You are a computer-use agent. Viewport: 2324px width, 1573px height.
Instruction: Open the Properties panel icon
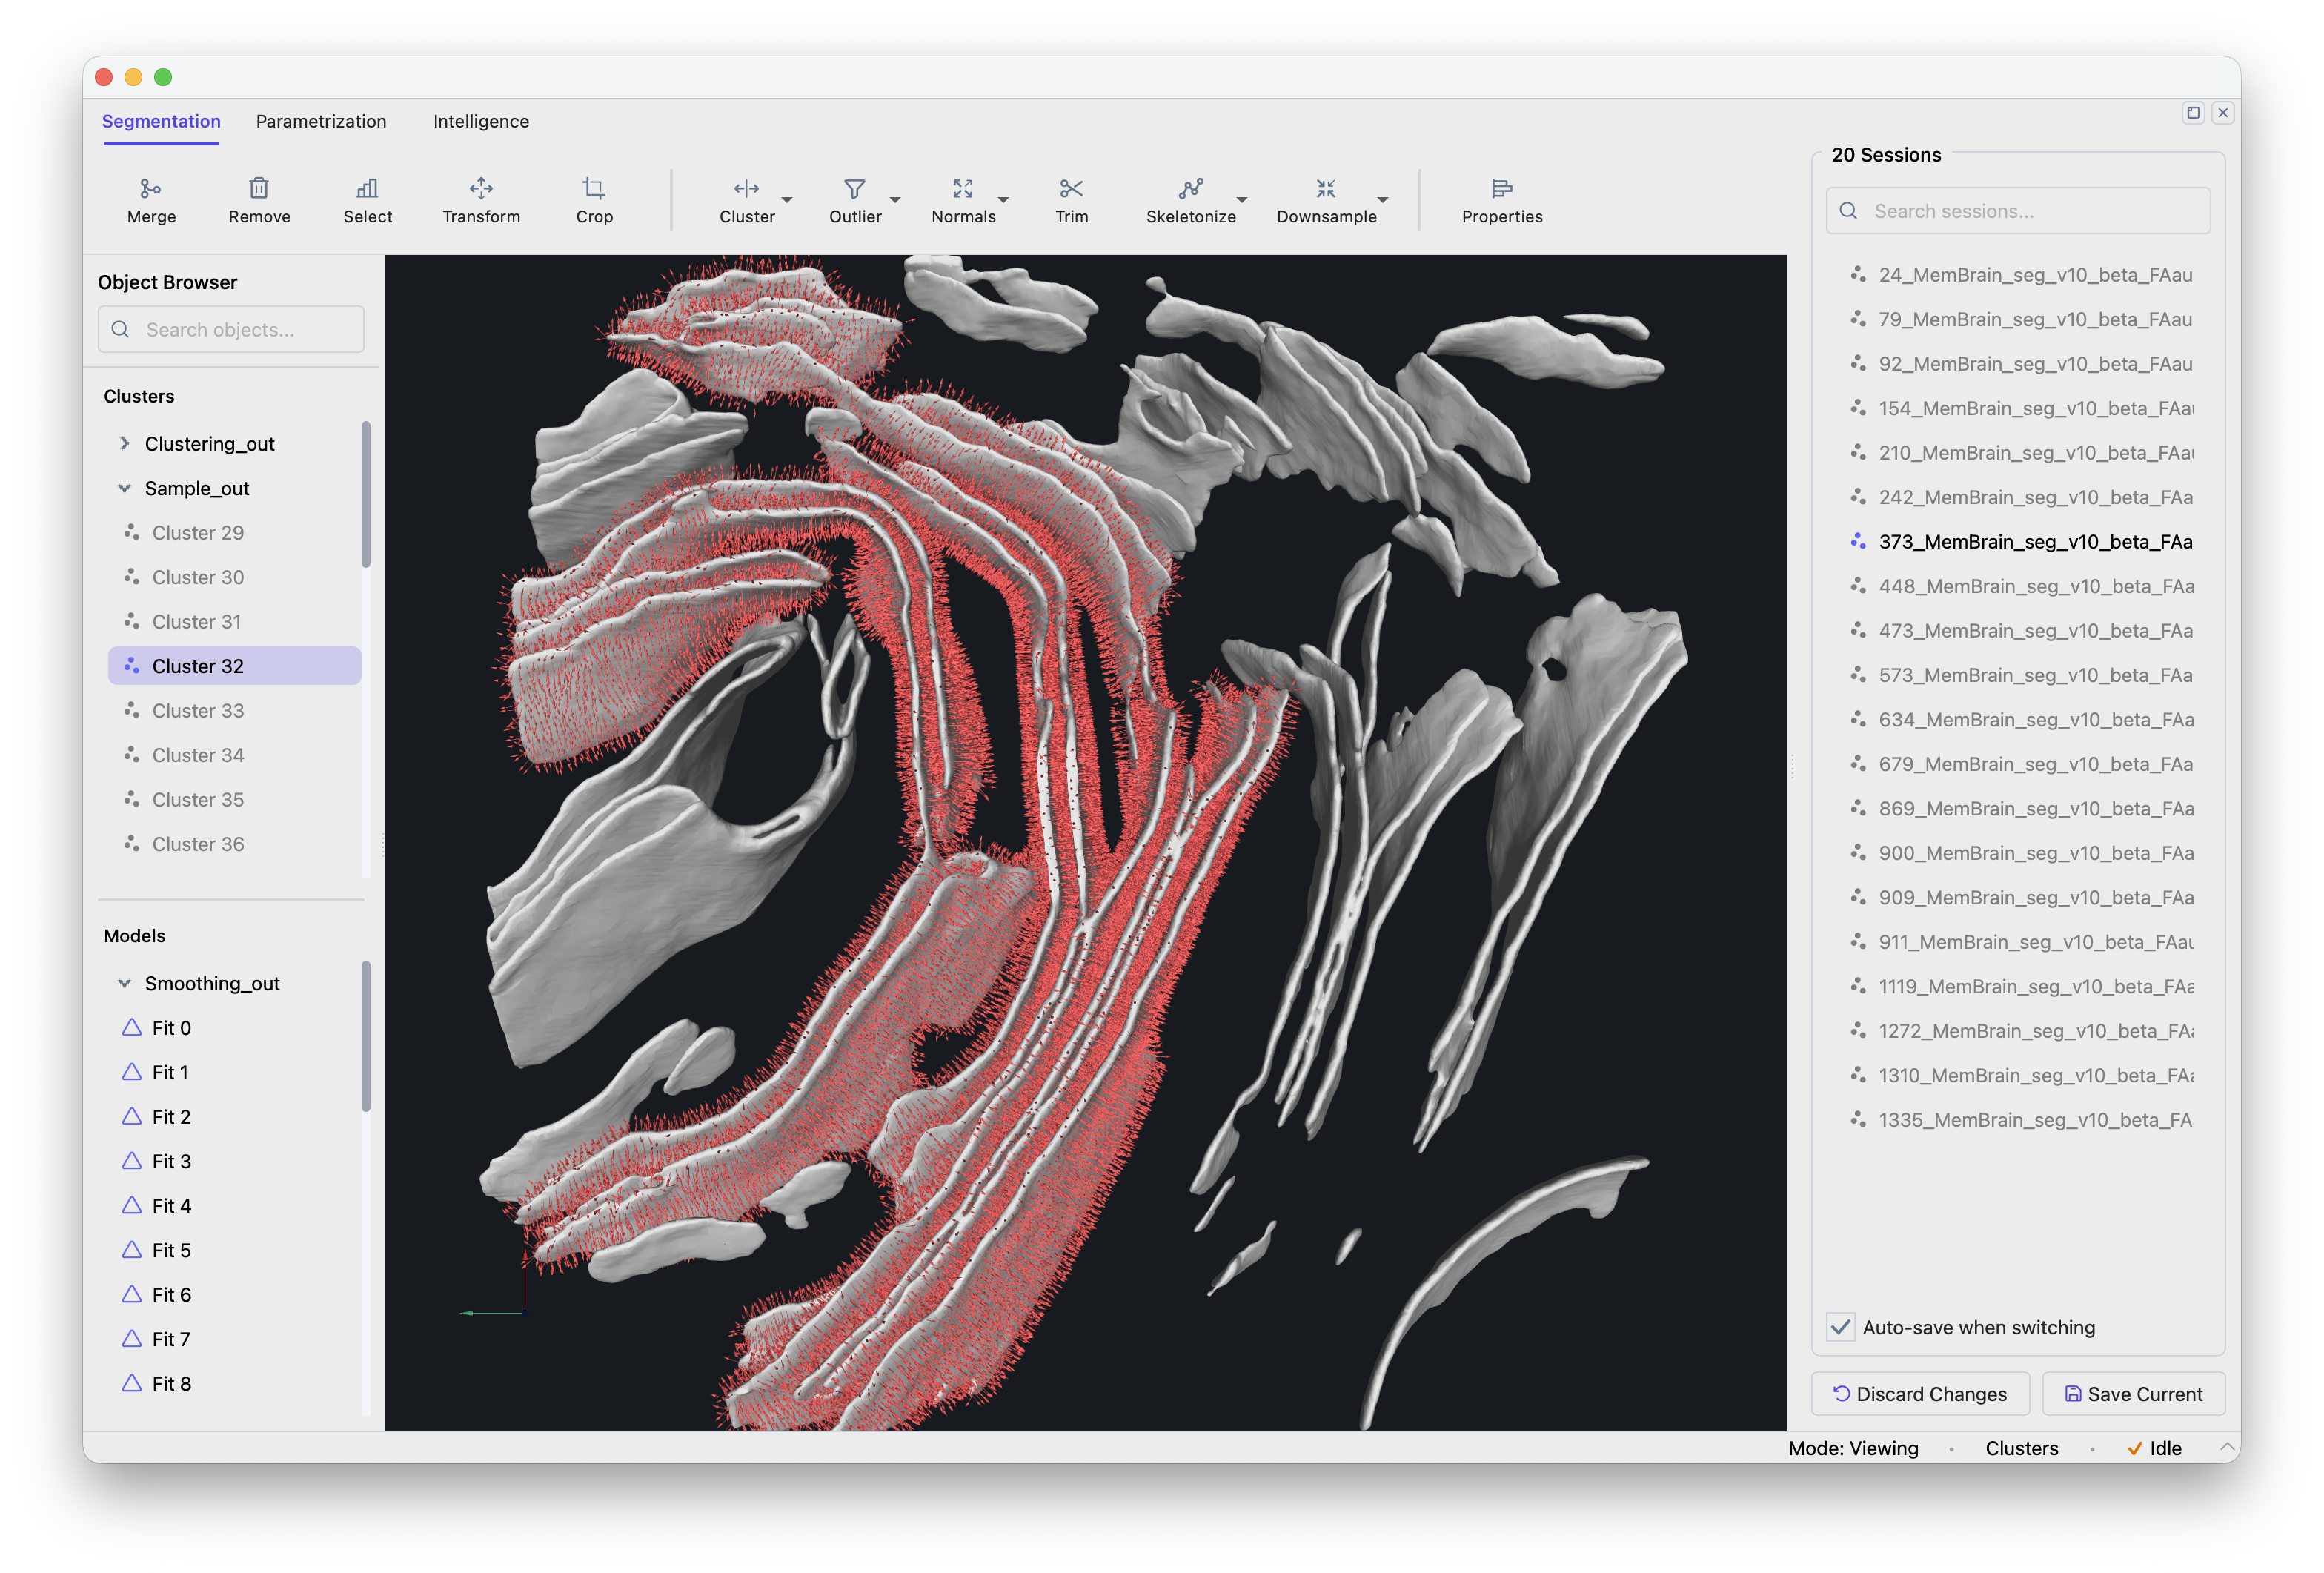pyautogui.click(x=1501, y=189)
